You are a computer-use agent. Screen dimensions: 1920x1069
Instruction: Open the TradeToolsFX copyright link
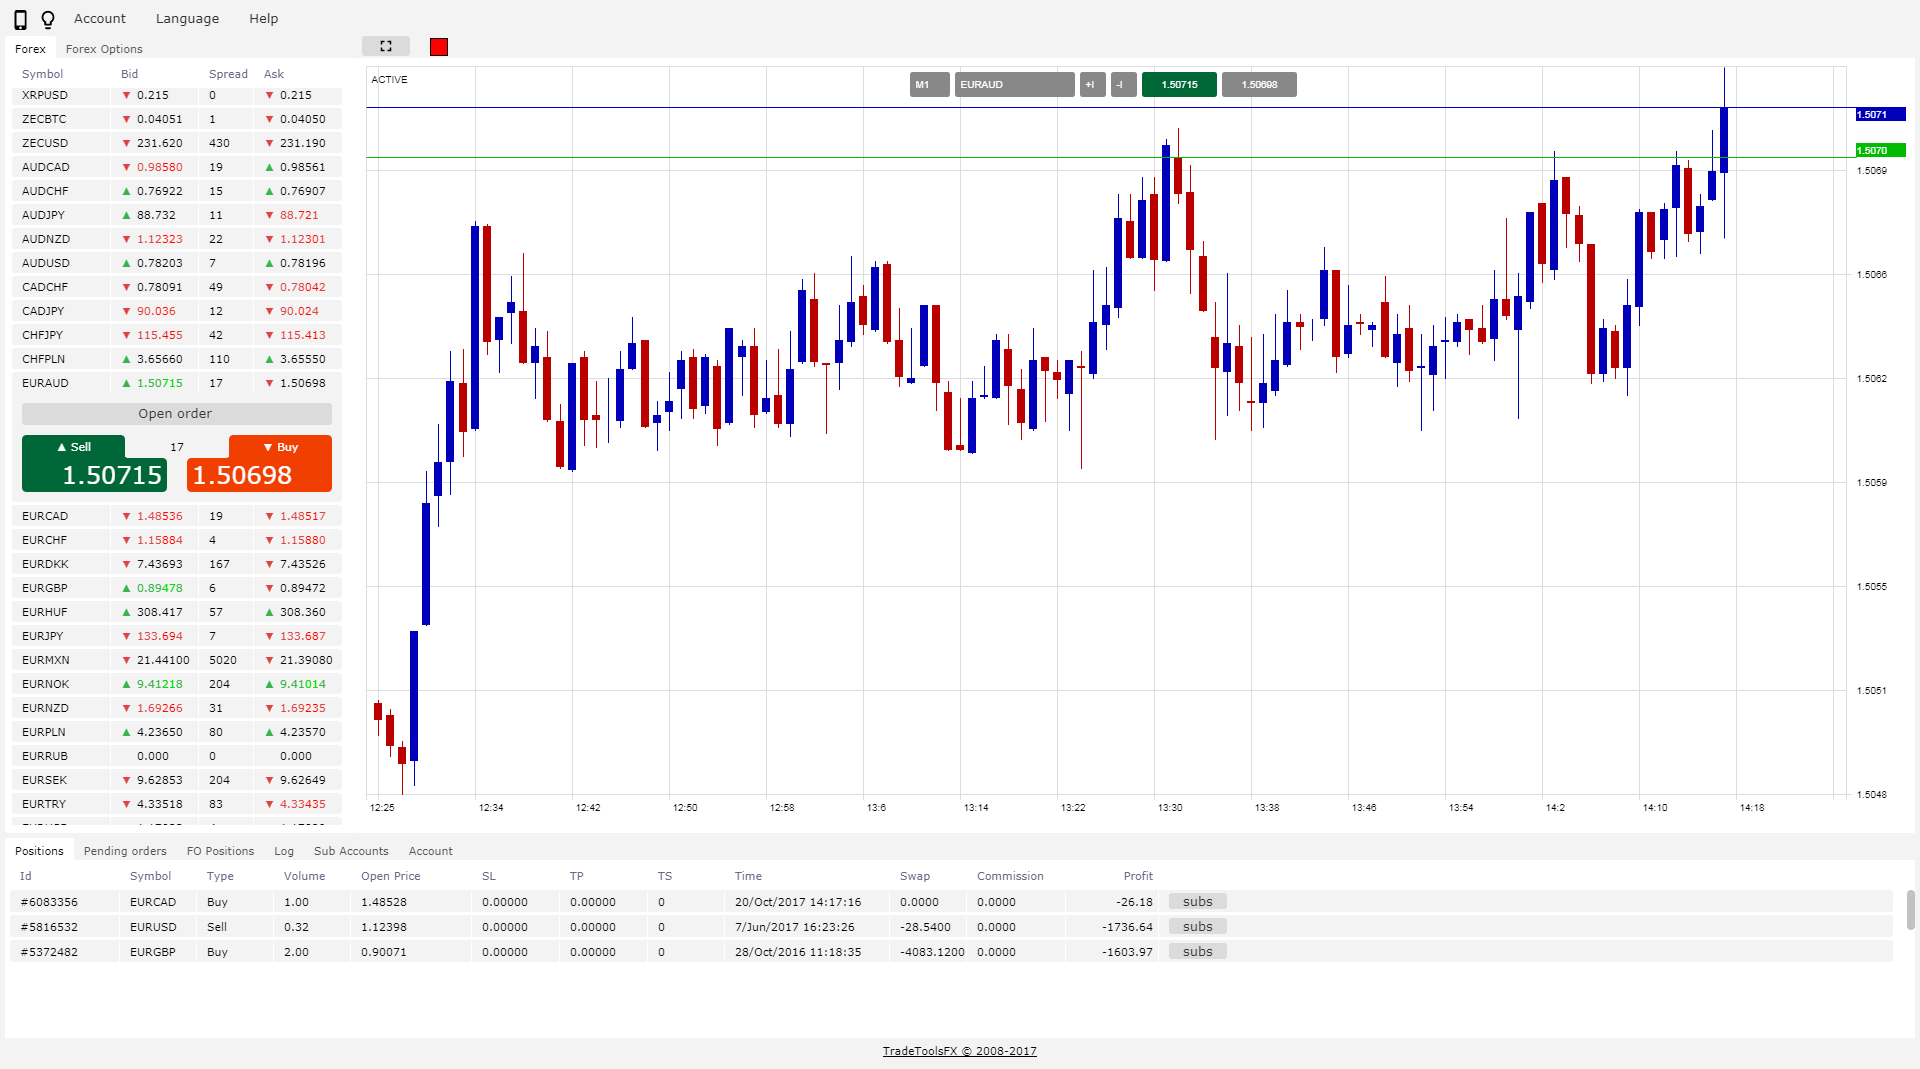pos(959,1051)
